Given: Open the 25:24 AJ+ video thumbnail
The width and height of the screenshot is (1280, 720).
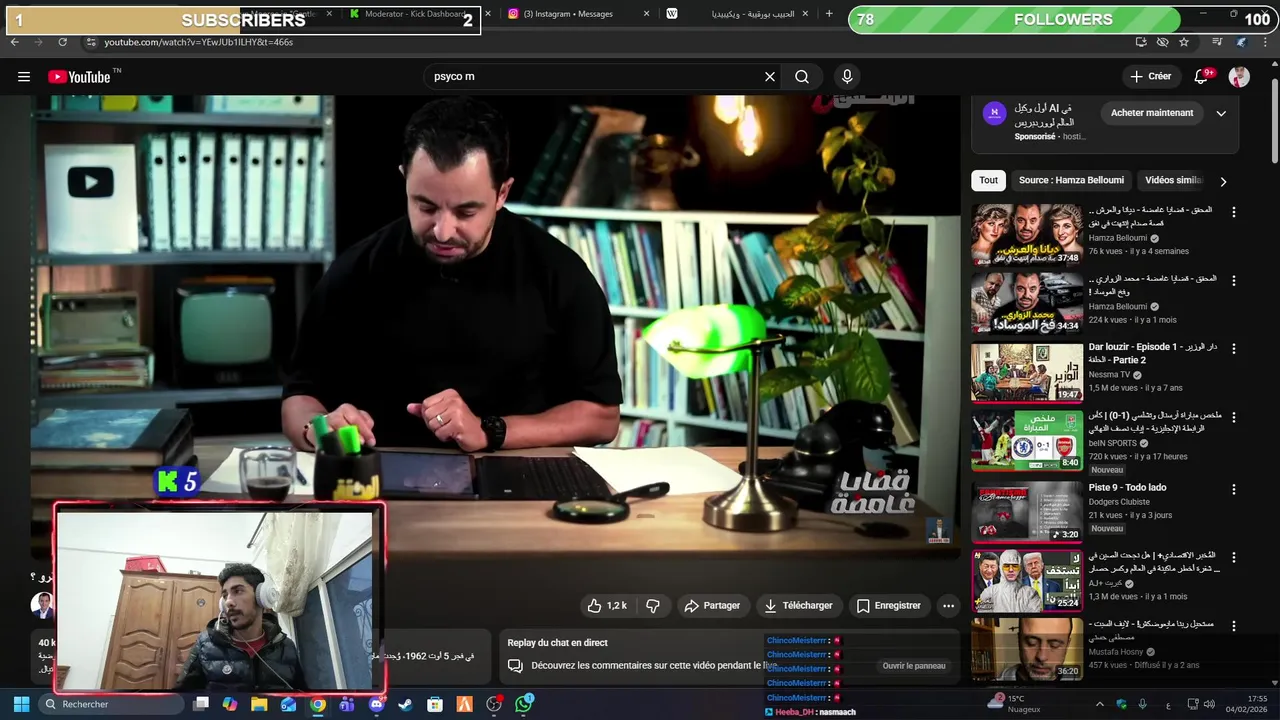Looking at the screenshot, I should 1026,580.
